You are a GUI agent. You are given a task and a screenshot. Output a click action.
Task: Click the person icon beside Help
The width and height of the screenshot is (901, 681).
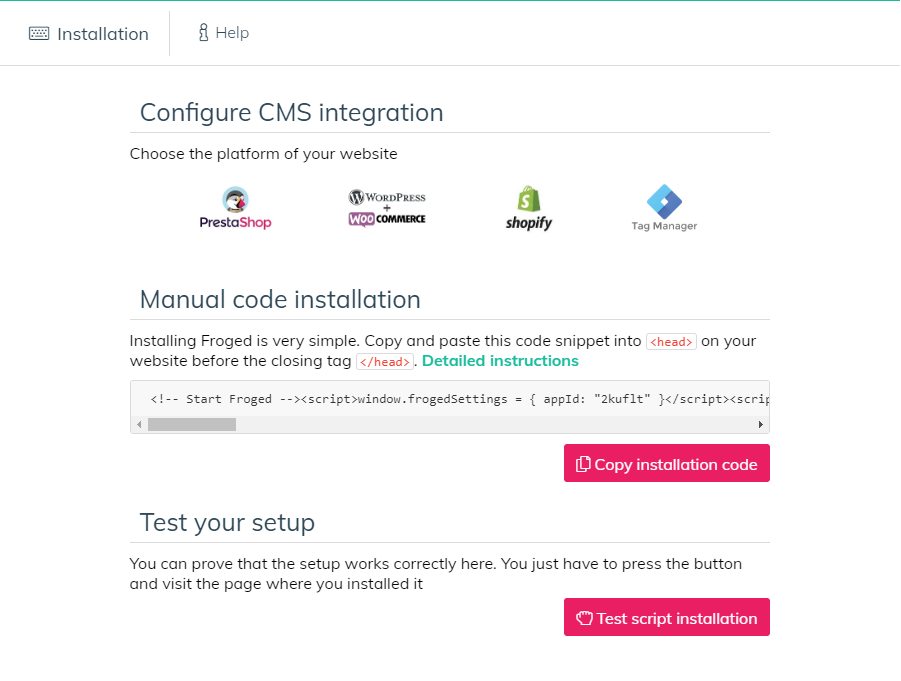(x=203, y=33)
